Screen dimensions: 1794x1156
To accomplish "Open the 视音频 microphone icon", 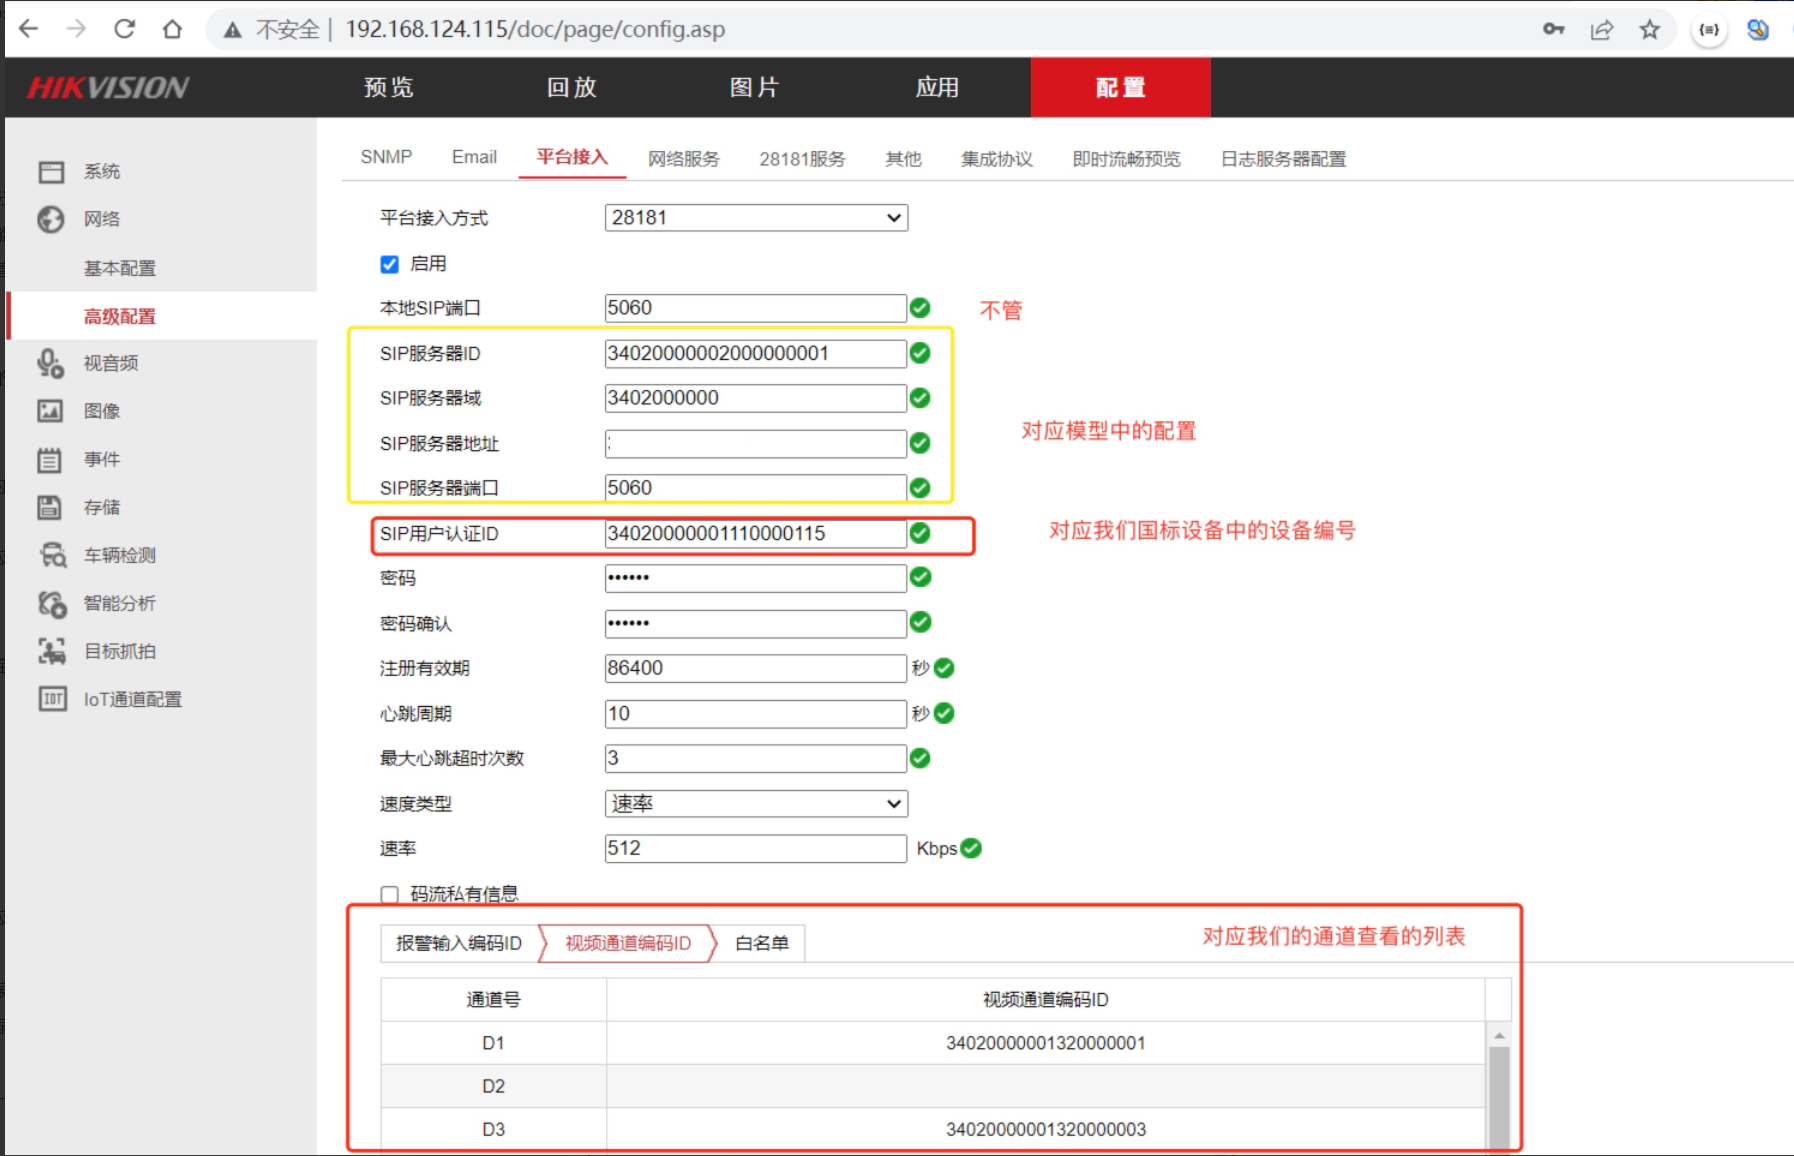I will click(x=51, y=363).
